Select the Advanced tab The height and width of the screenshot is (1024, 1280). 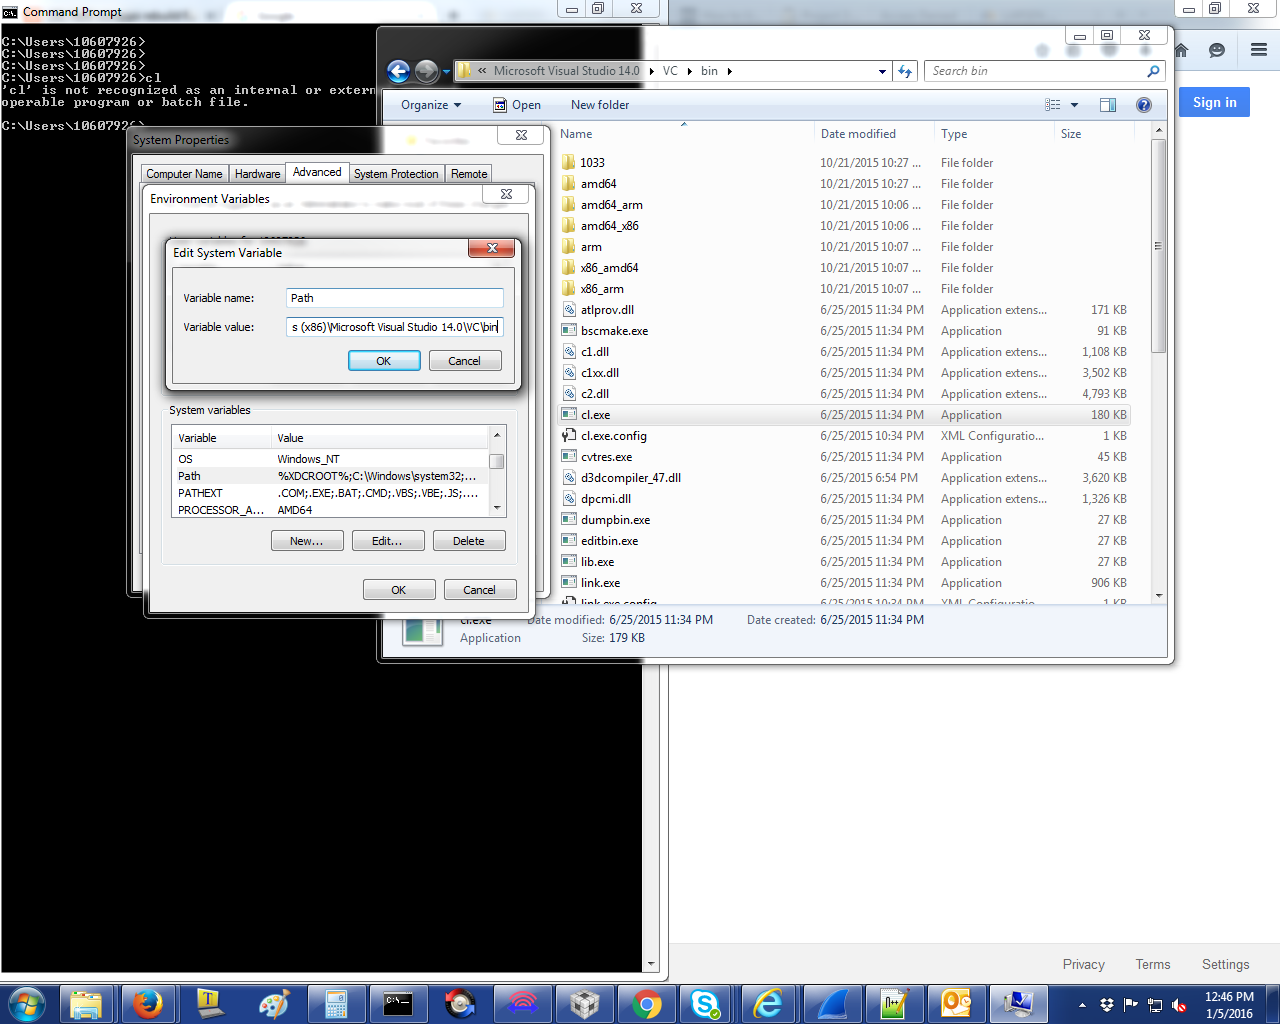tap(317, 172)
